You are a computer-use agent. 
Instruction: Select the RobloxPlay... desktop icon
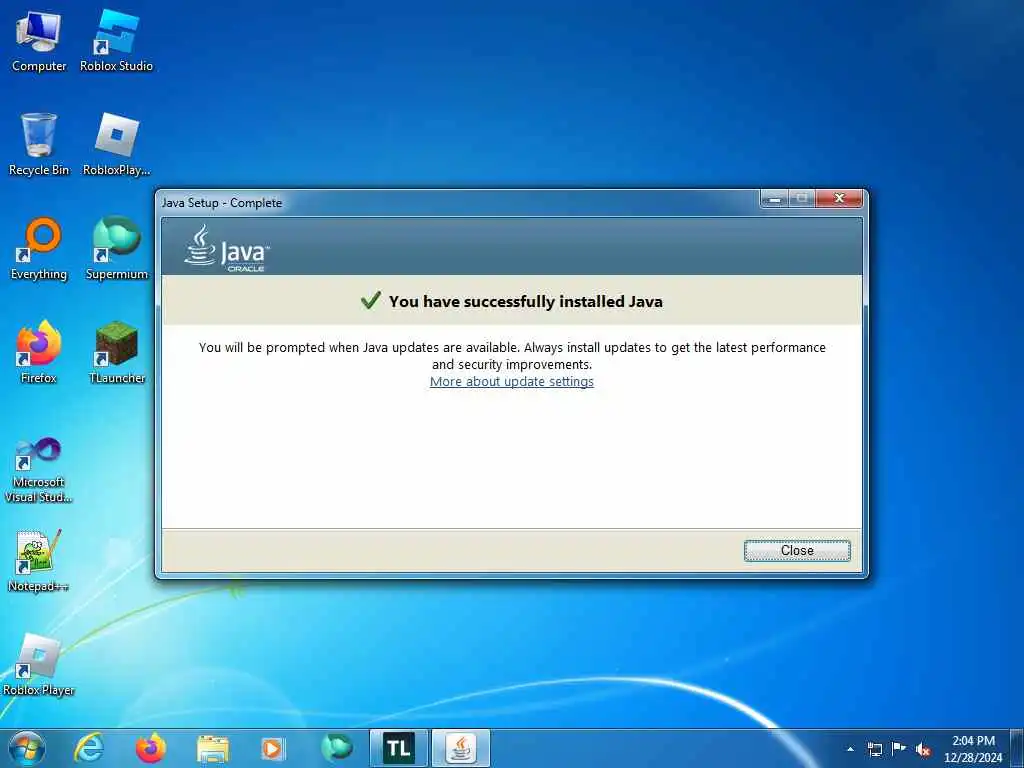tap(116, 144)
